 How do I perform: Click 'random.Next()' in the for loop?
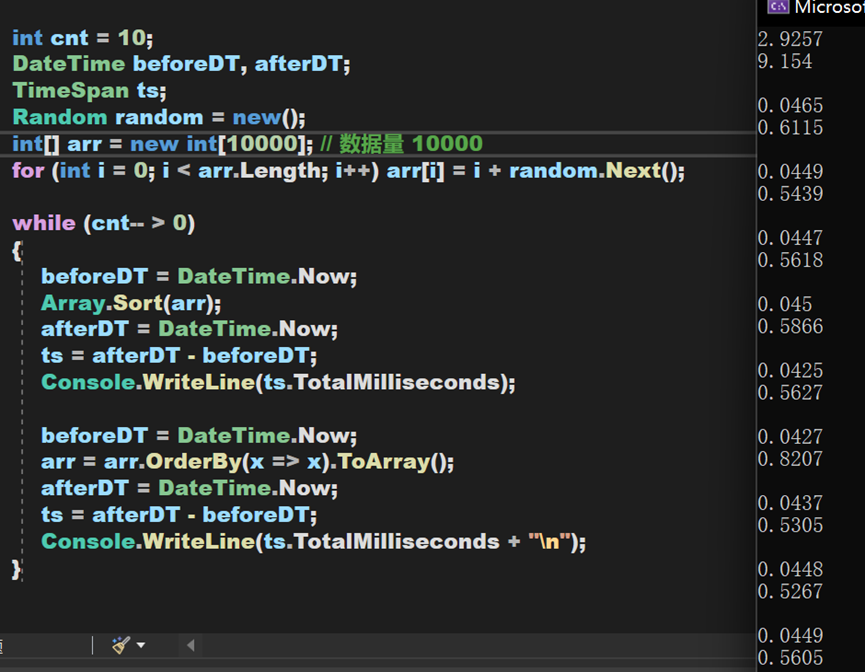(x=593, y=170)
